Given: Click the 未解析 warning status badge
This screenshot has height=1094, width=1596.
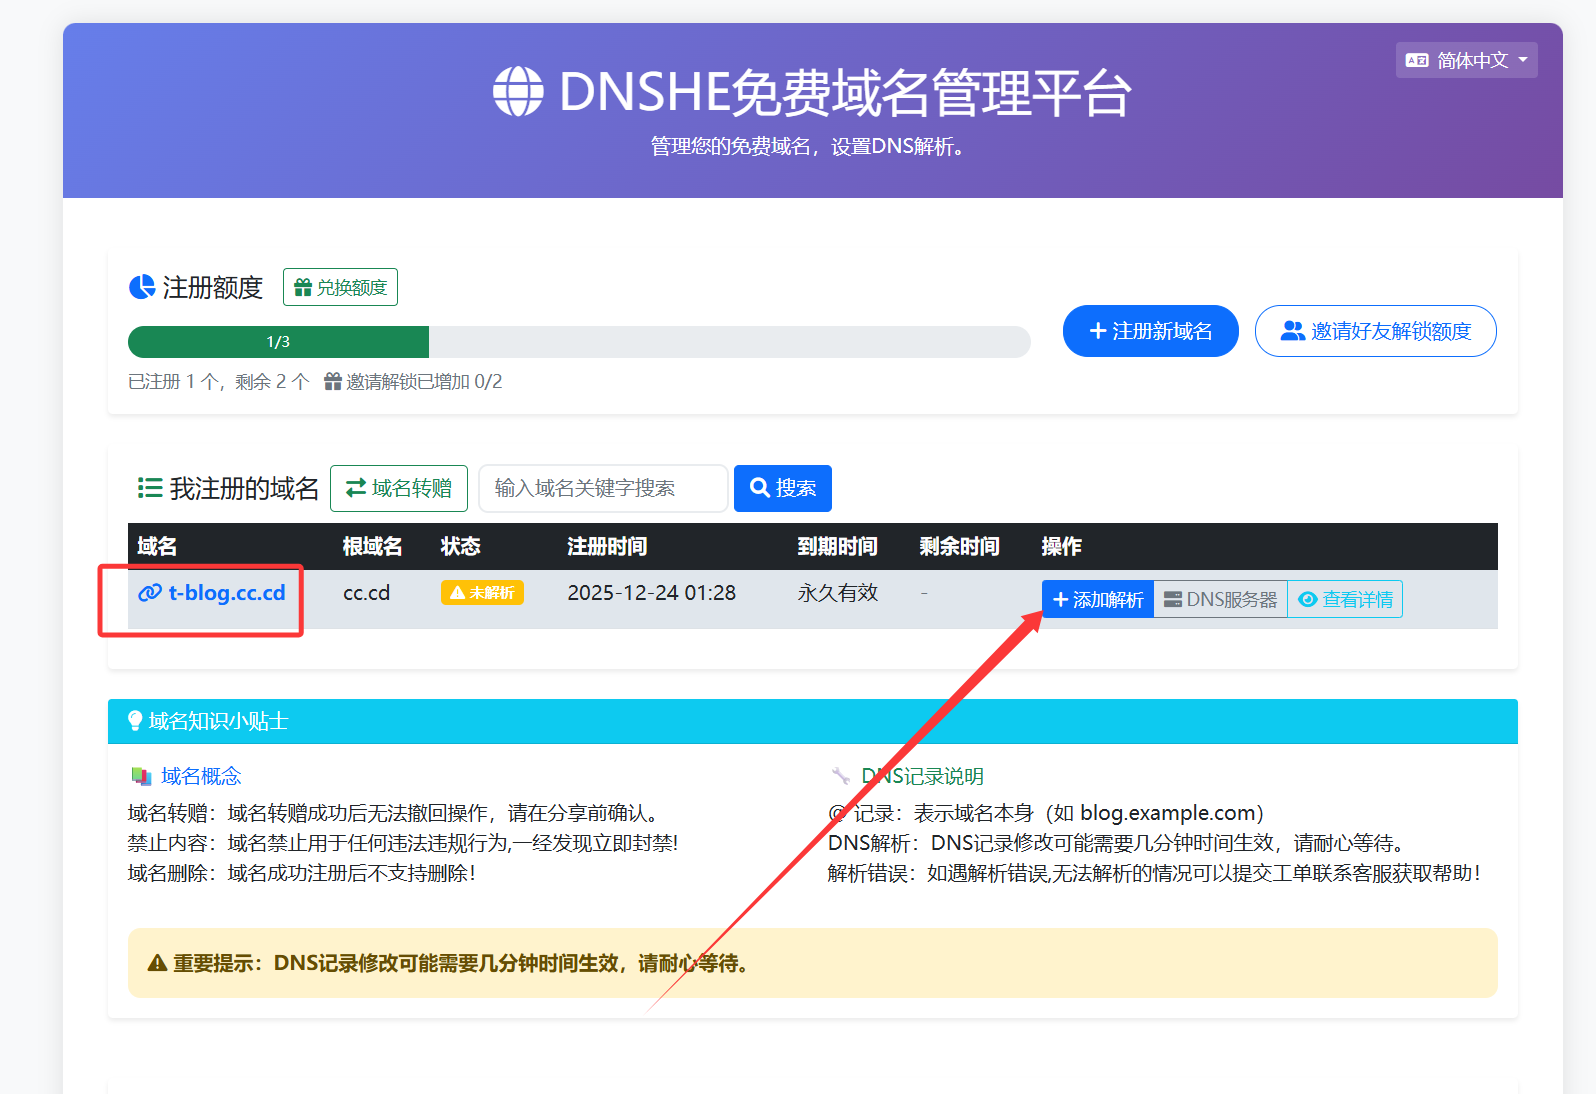Looking at the screenshot, I should click(x=482, y=593).
